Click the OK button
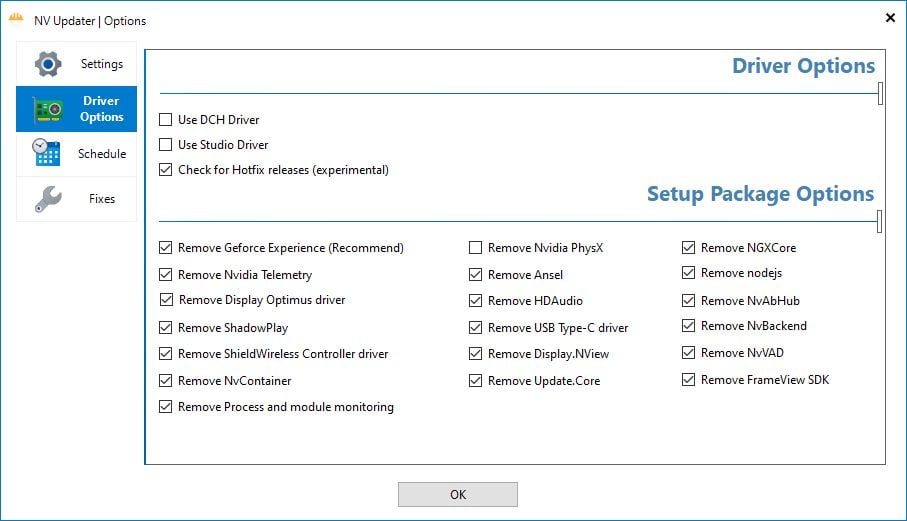This screenshot has height=521, width=907. click(458, 494)
